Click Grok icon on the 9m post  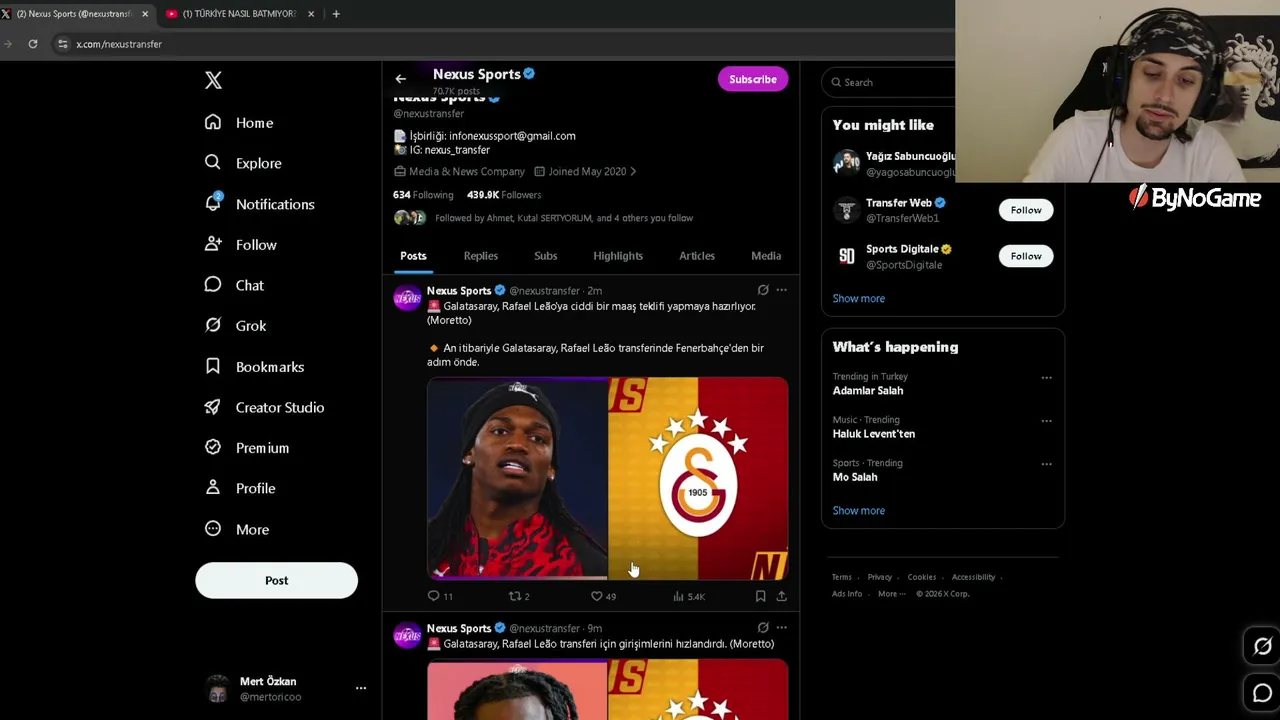tap(763, 628)
